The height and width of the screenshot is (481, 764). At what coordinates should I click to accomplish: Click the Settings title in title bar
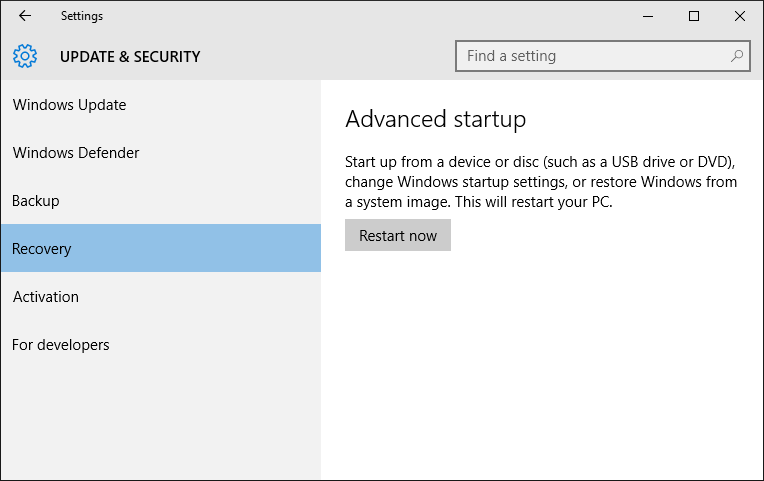pos(81,16)
